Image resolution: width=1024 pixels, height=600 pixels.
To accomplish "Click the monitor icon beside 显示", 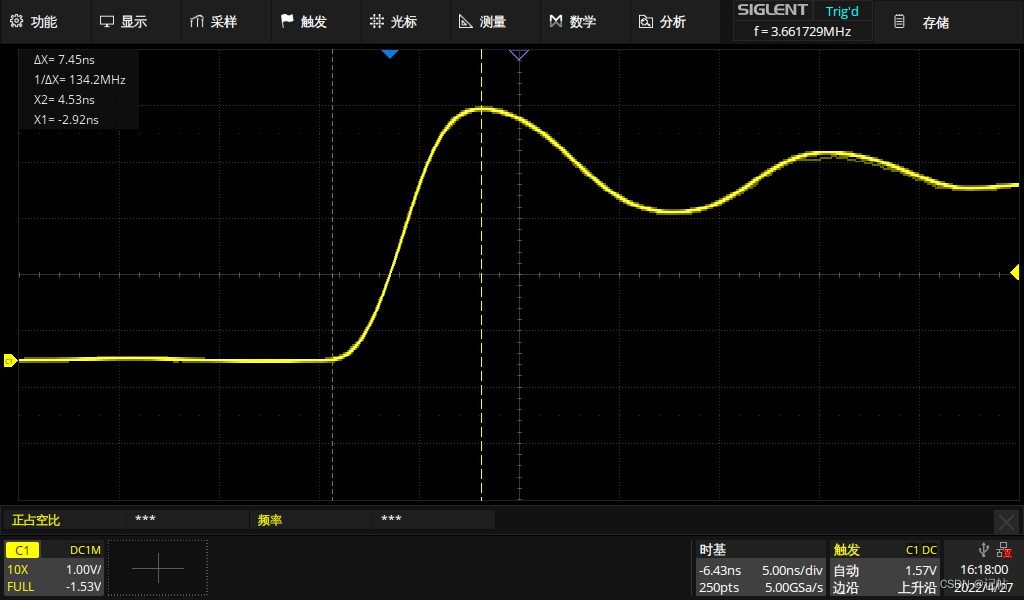I will (106, 22).
